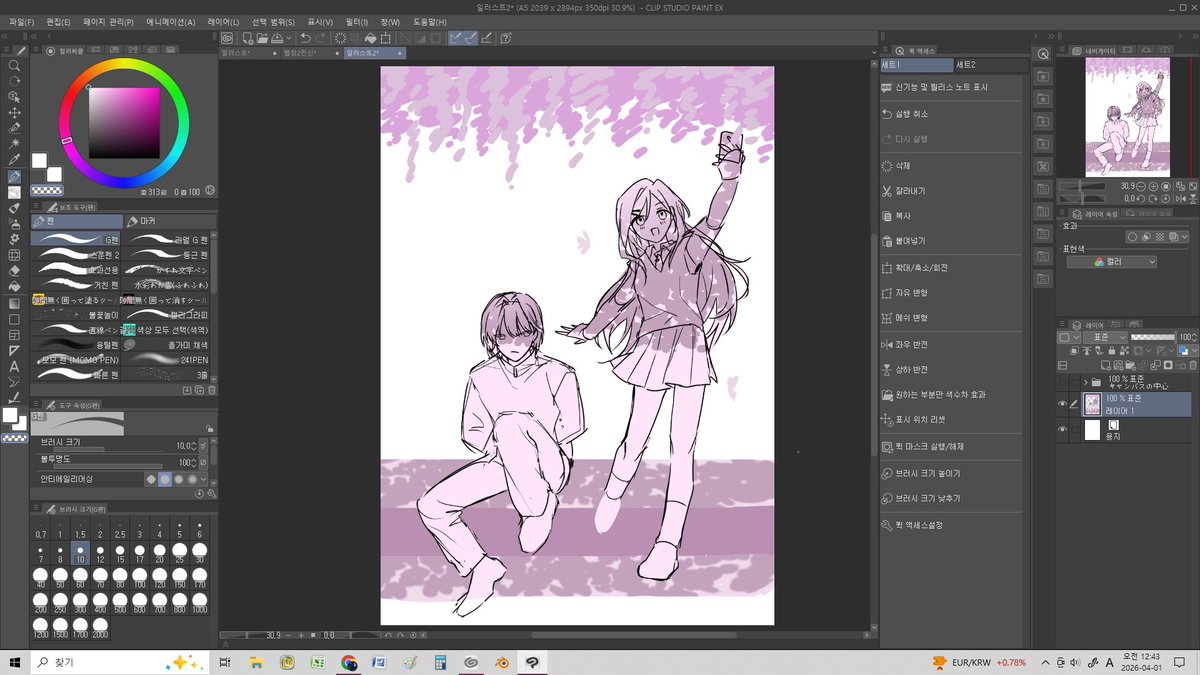Select the Operation object tool
The height and width of the screenshot is (675, 1200).
pos(14,97)
